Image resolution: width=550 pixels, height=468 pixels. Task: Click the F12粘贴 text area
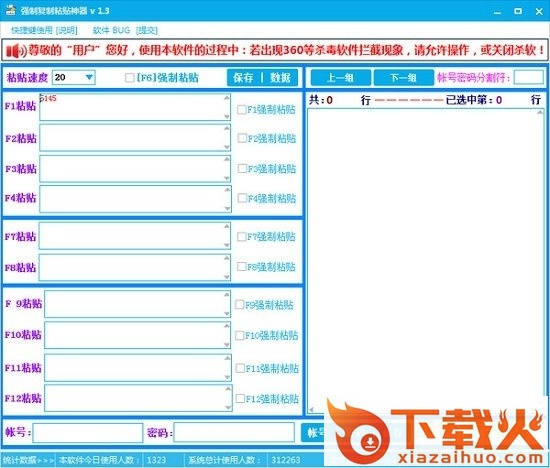(x=138, y=398)
